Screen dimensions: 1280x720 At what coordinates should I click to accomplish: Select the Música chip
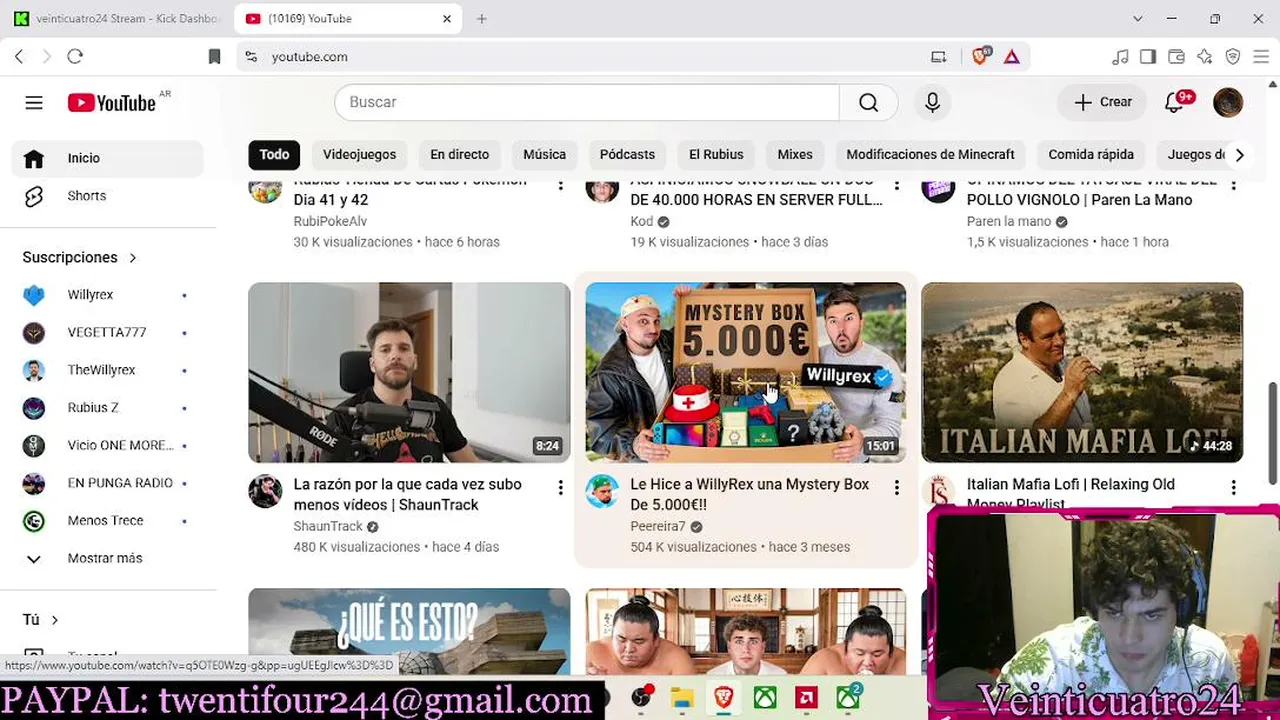click(x=544, y=155)
